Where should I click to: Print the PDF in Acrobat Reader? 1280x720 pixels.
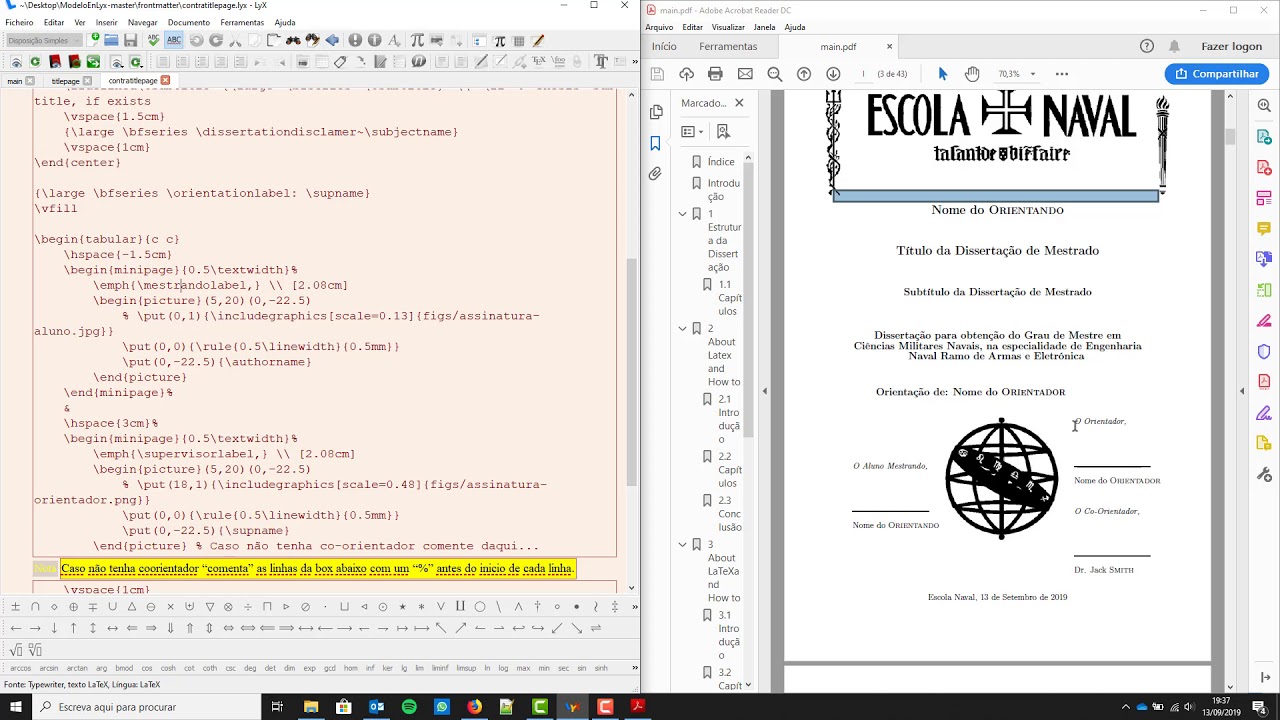715,74
